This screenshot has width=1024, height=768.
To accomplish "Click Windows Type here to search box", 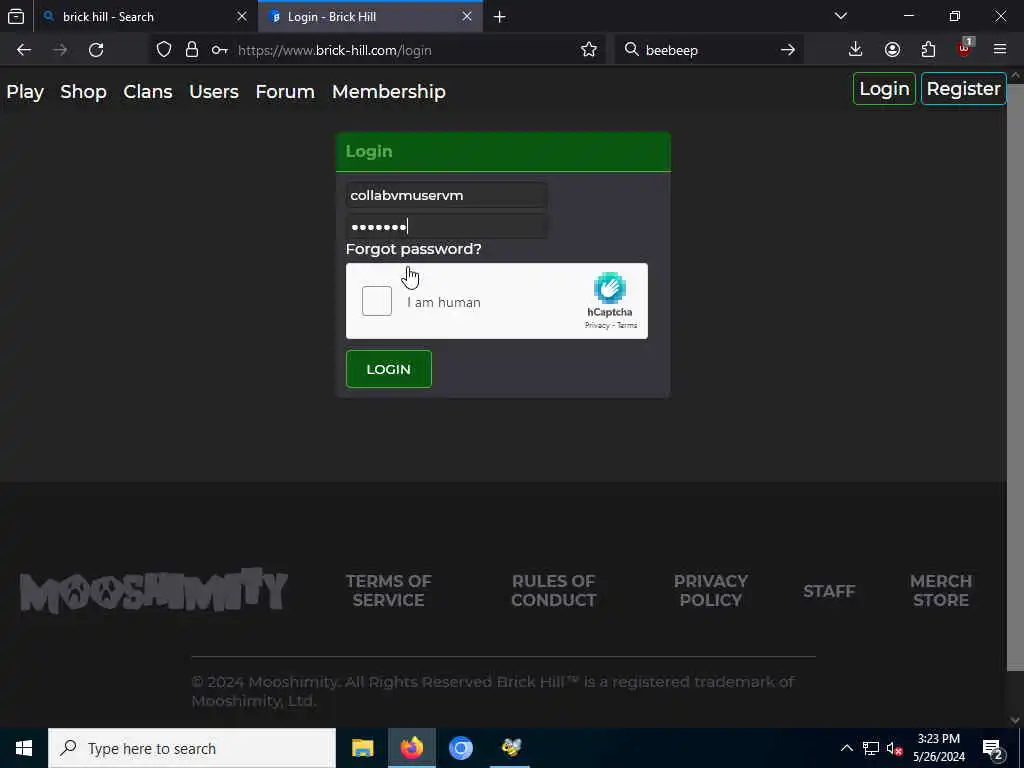I will (192, 748).
